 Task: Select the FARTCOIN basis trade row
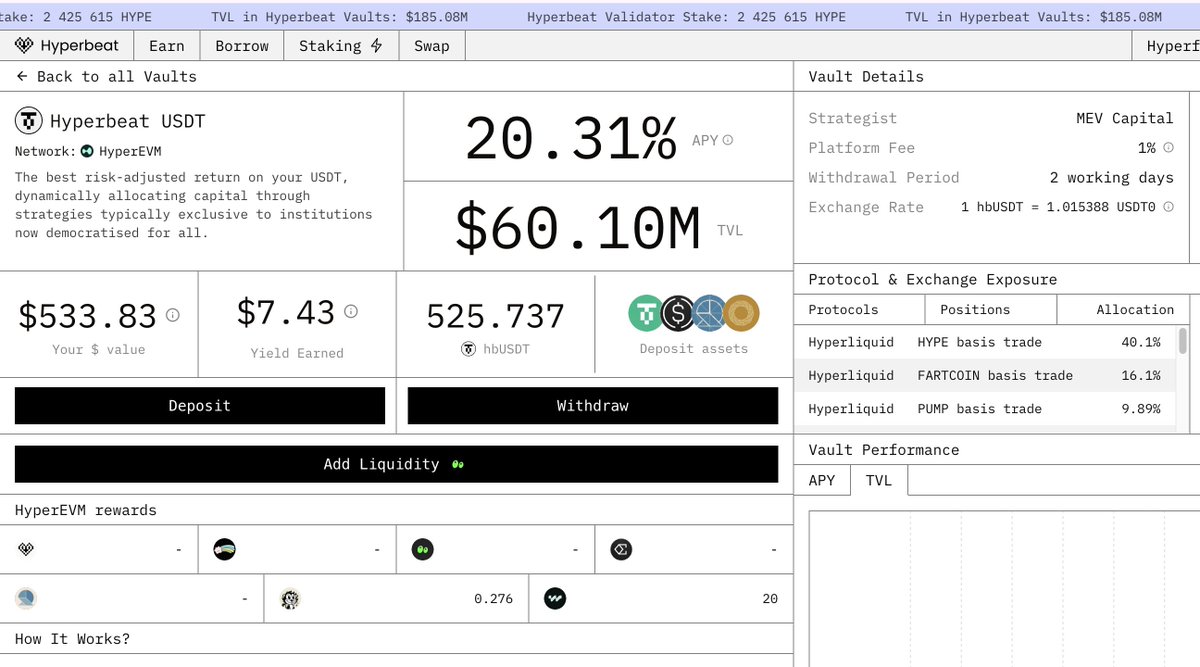click(985, 375)
